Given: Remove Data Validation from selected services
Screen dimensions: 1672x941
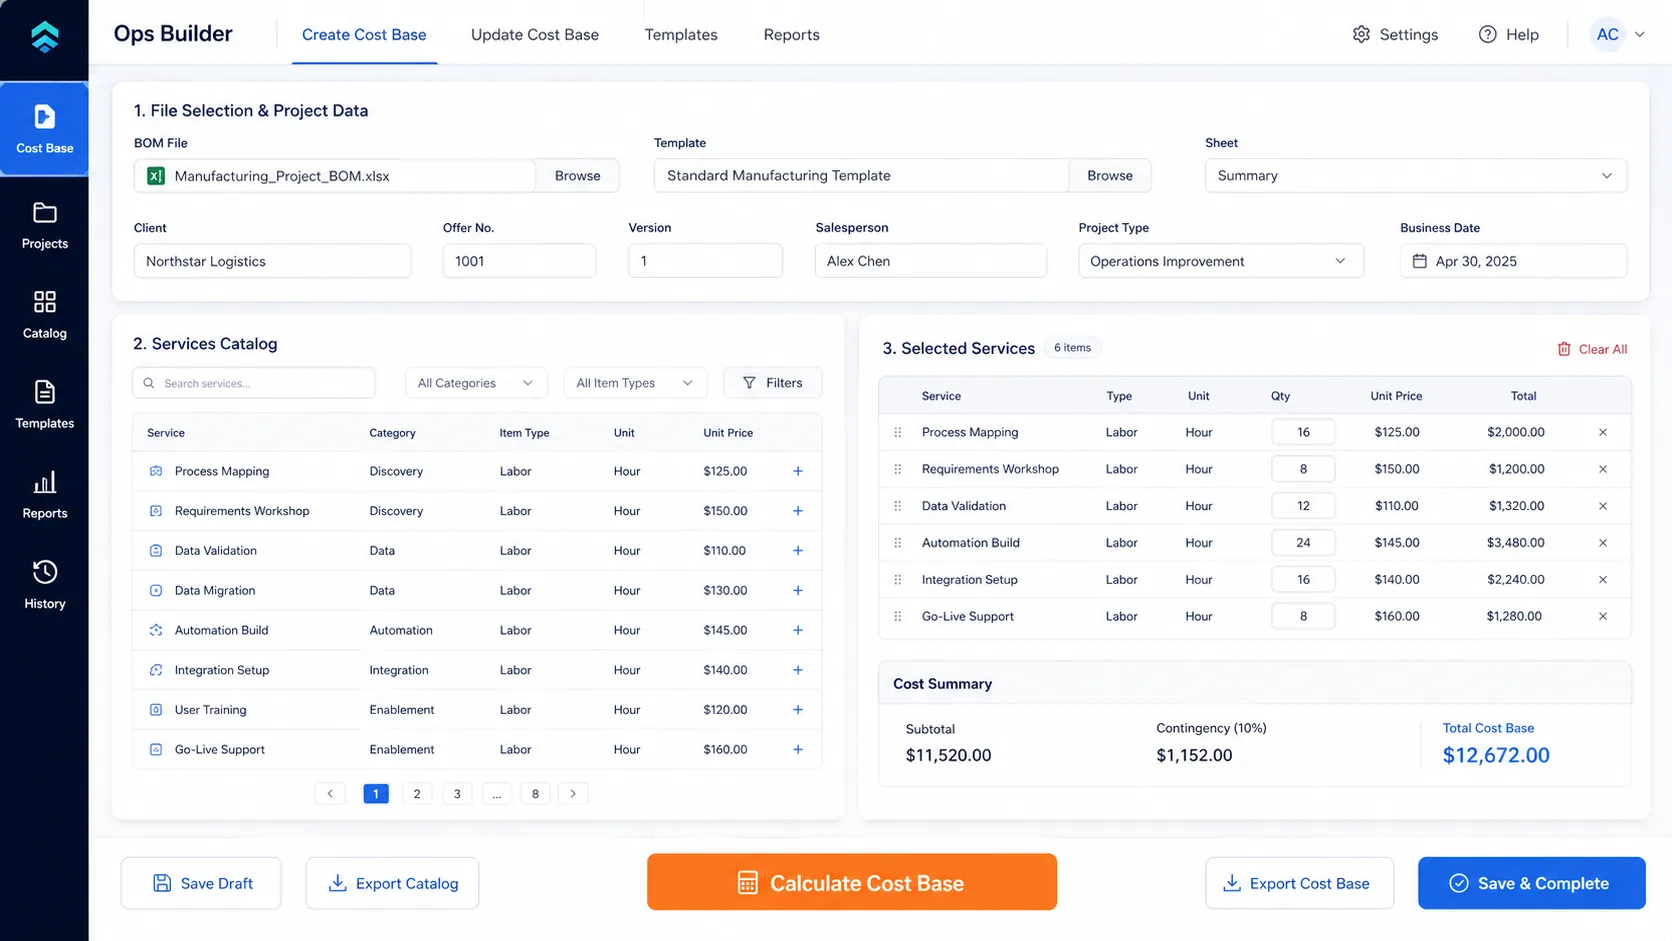Looking at the screenshot, I should click(1603, 506).
